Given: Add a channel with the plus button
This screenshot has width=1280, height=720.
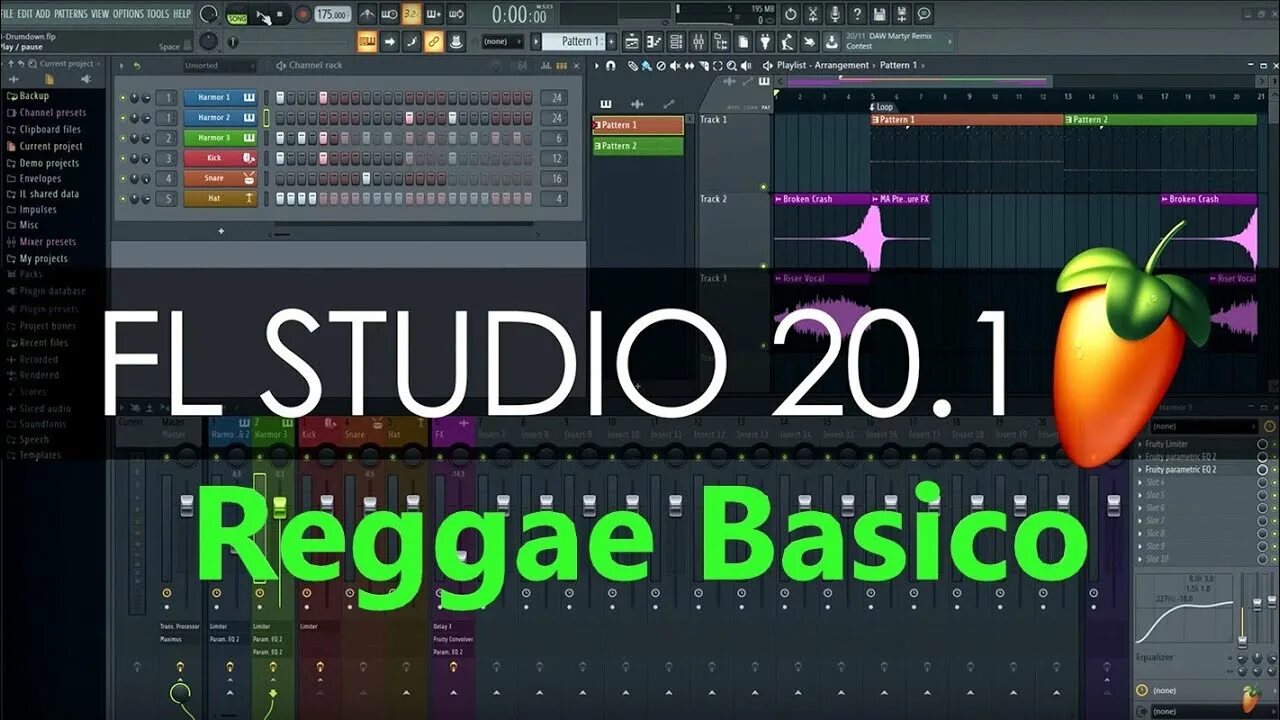Looking at the screenshot, I should (x=221, y=231).
